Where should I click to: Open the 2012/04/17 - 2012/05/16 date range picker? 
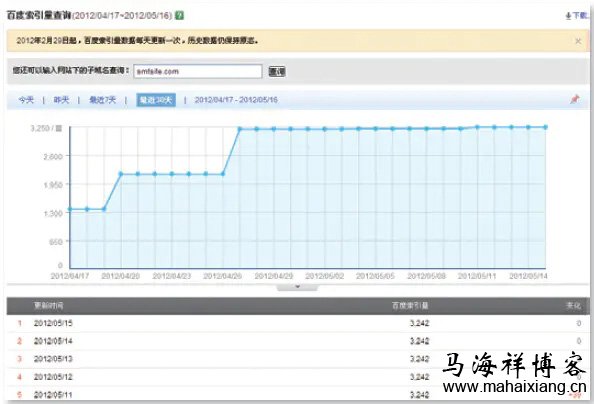pyautogui.click(x=236, y=100)
